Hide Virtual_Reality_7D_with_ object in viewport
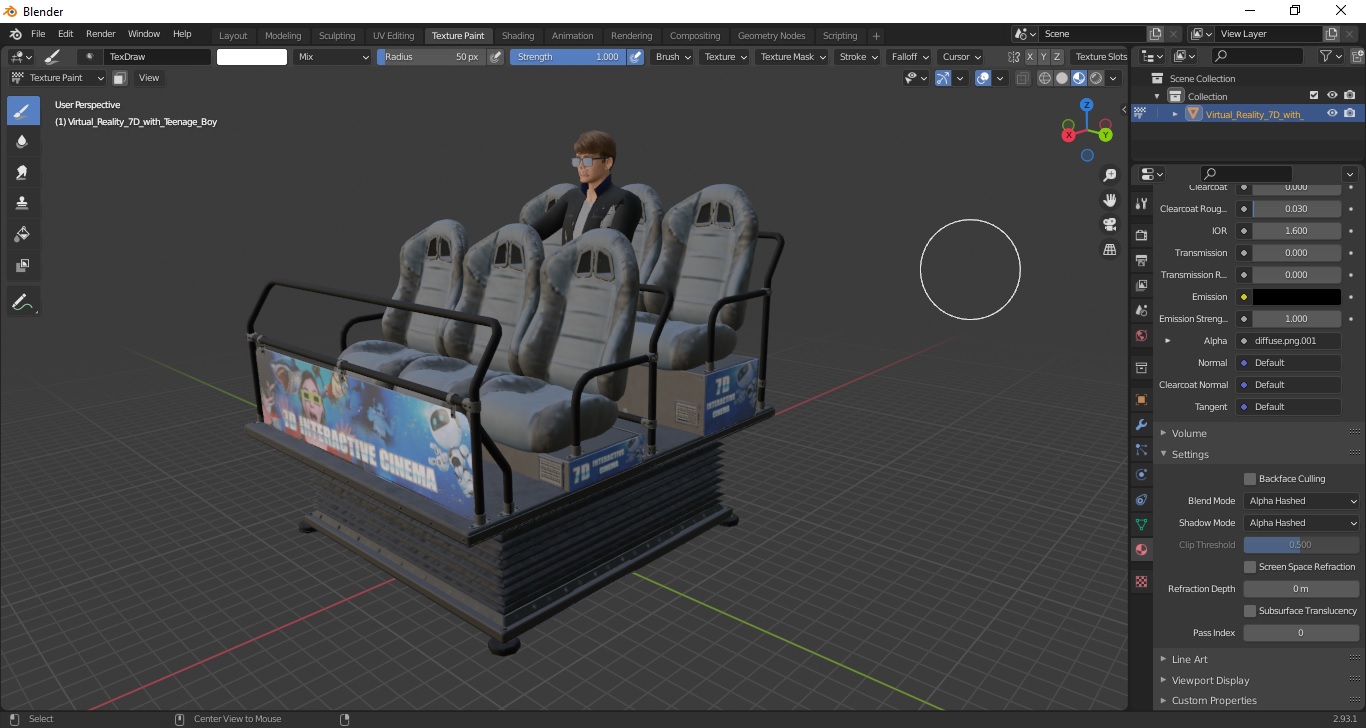Viewport: 1366px width, 728px height. pyautogui.click(x=1332, y=114)
